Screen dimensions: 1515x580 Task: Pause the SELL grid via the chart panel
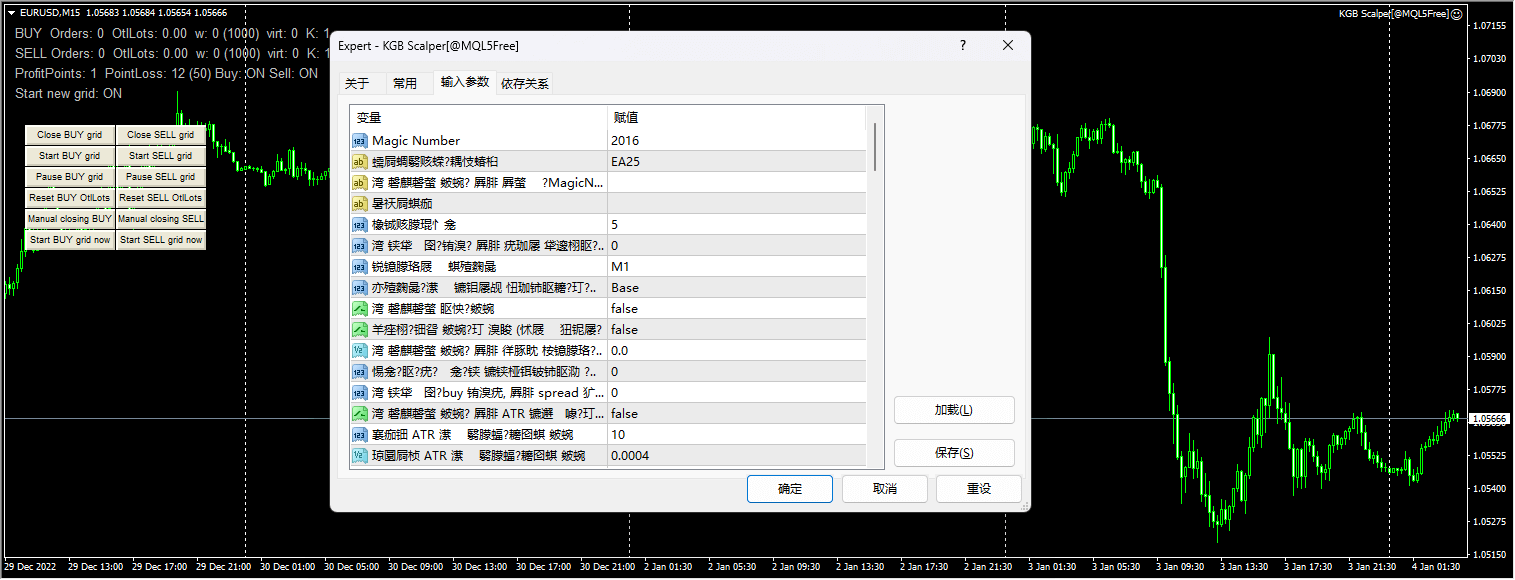(160, 176)
